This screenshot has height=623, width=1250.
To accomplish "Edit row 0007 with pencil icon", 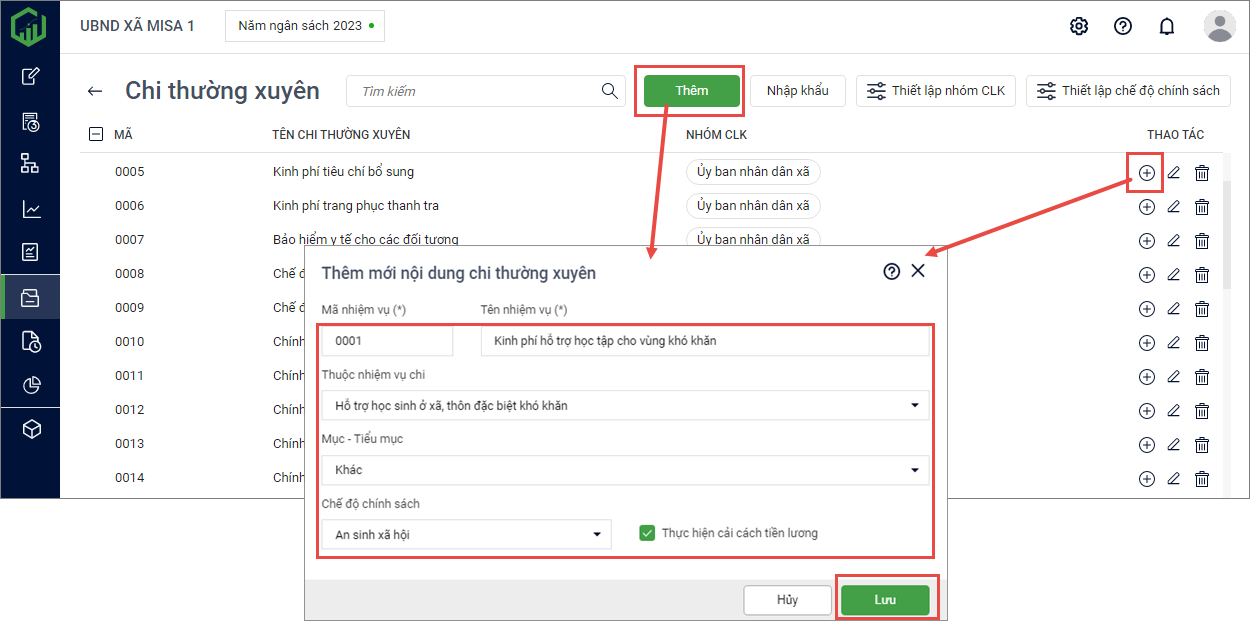I will click(x=1174, y=241).
